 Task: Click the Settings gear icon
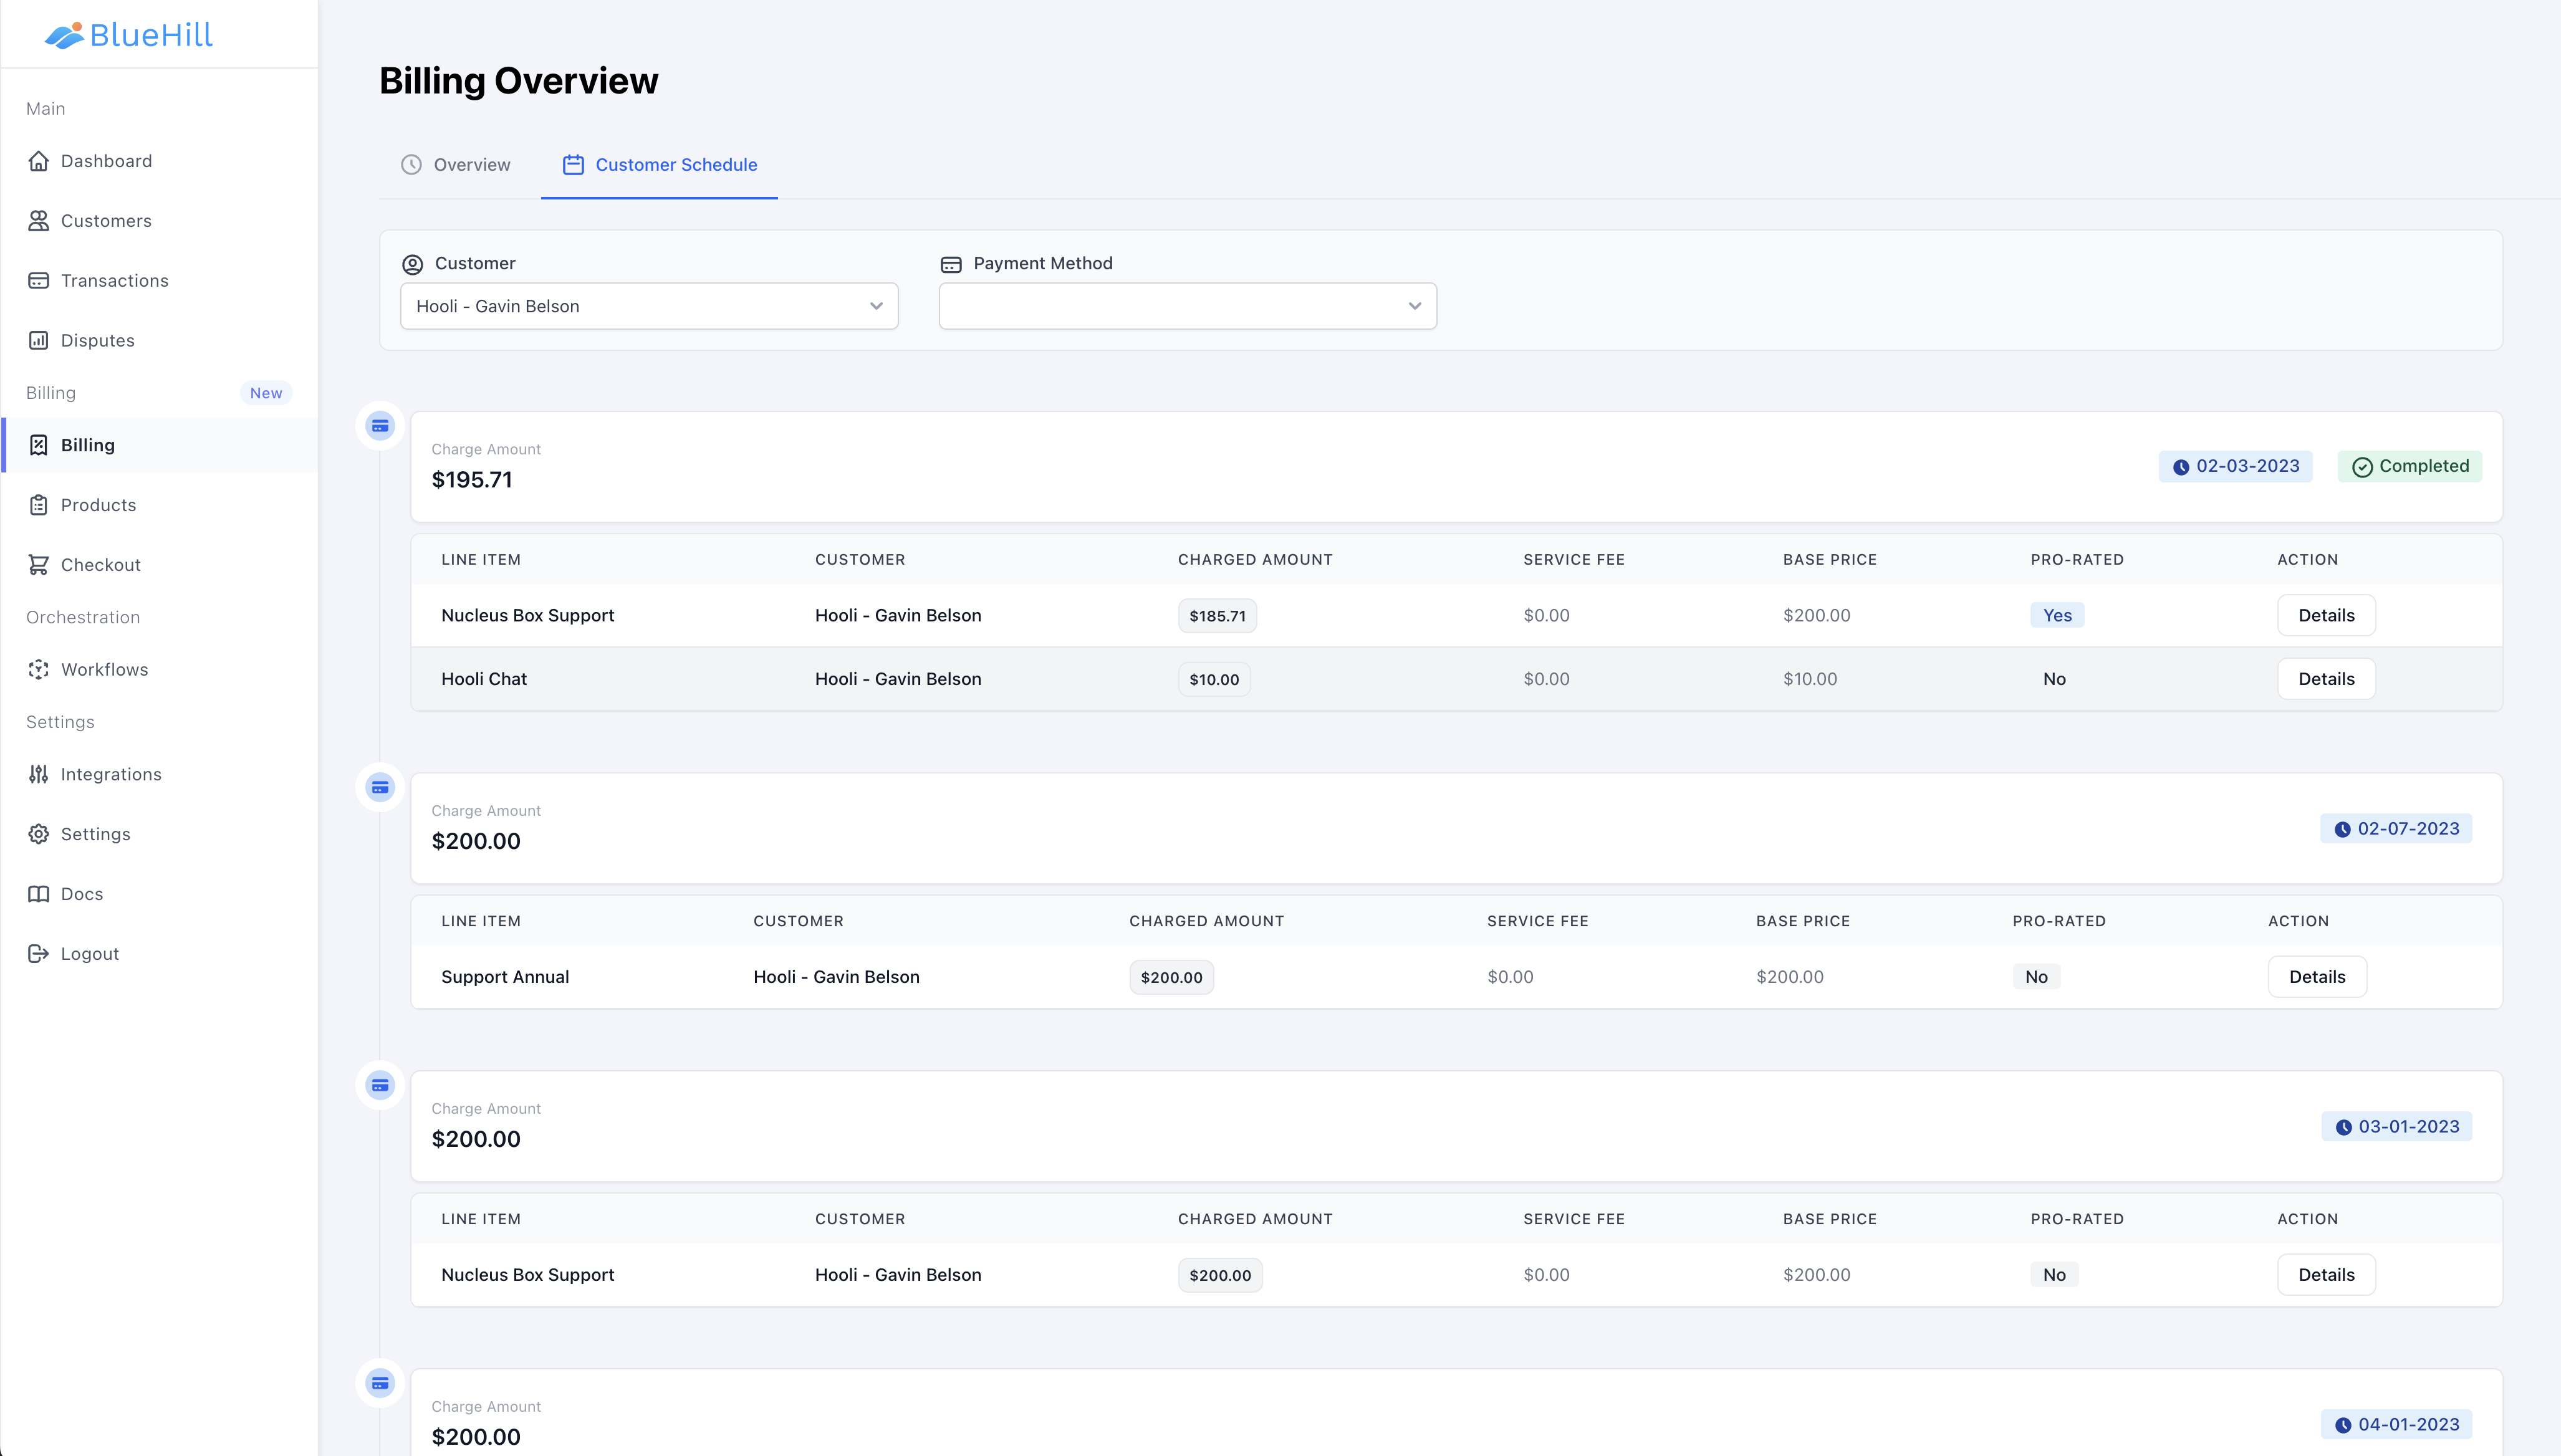(38, 834)
